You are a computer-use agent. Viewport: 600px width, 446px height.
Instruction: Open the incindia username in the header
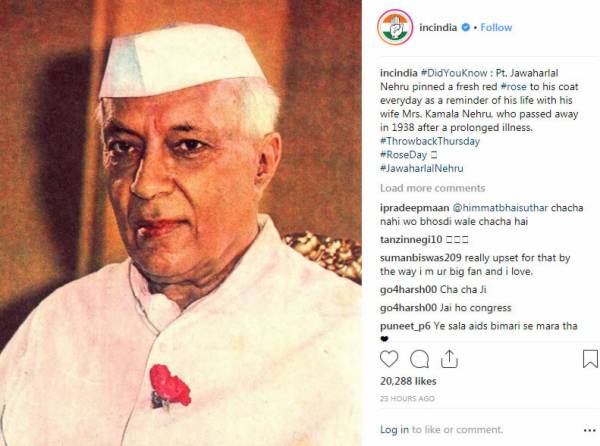[x=438, y=28]
